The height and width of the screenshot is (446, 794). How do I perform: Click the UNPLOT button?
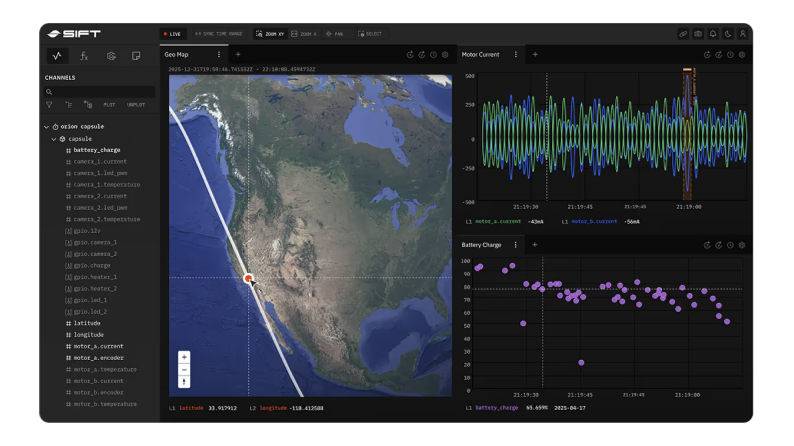click(136, 105)
